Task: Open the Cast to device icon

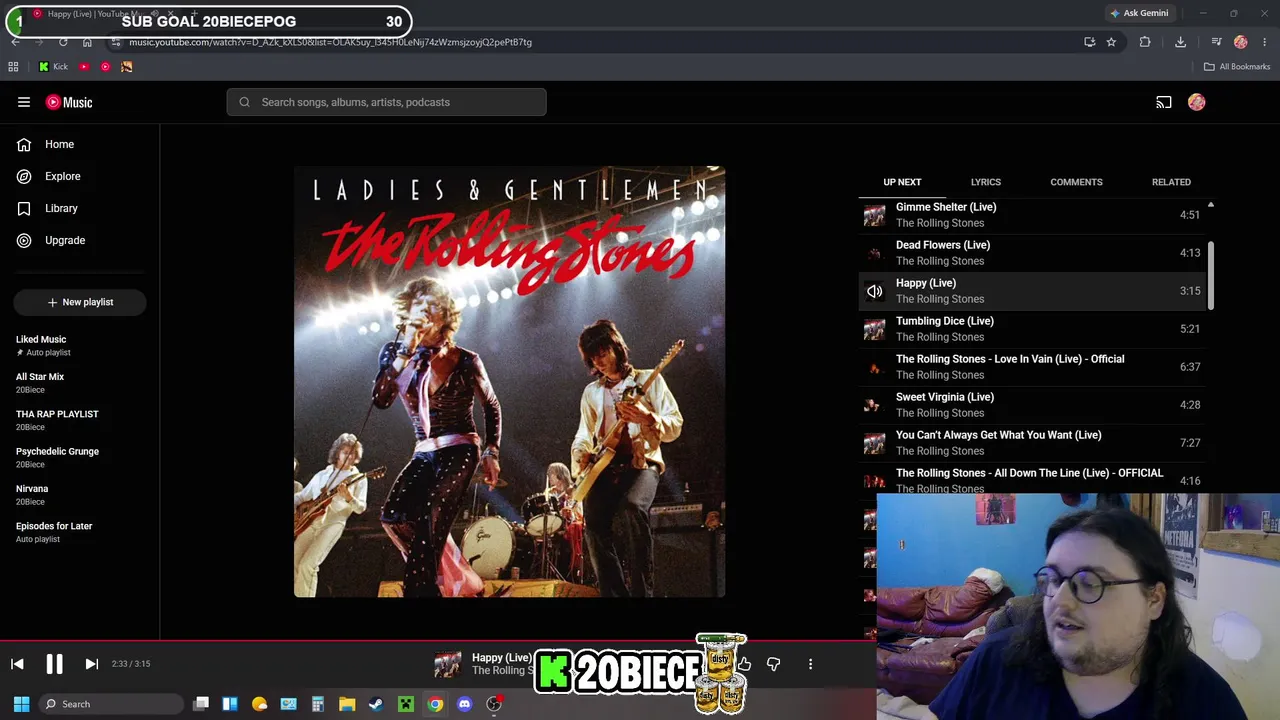Action: pos(1164,102)
